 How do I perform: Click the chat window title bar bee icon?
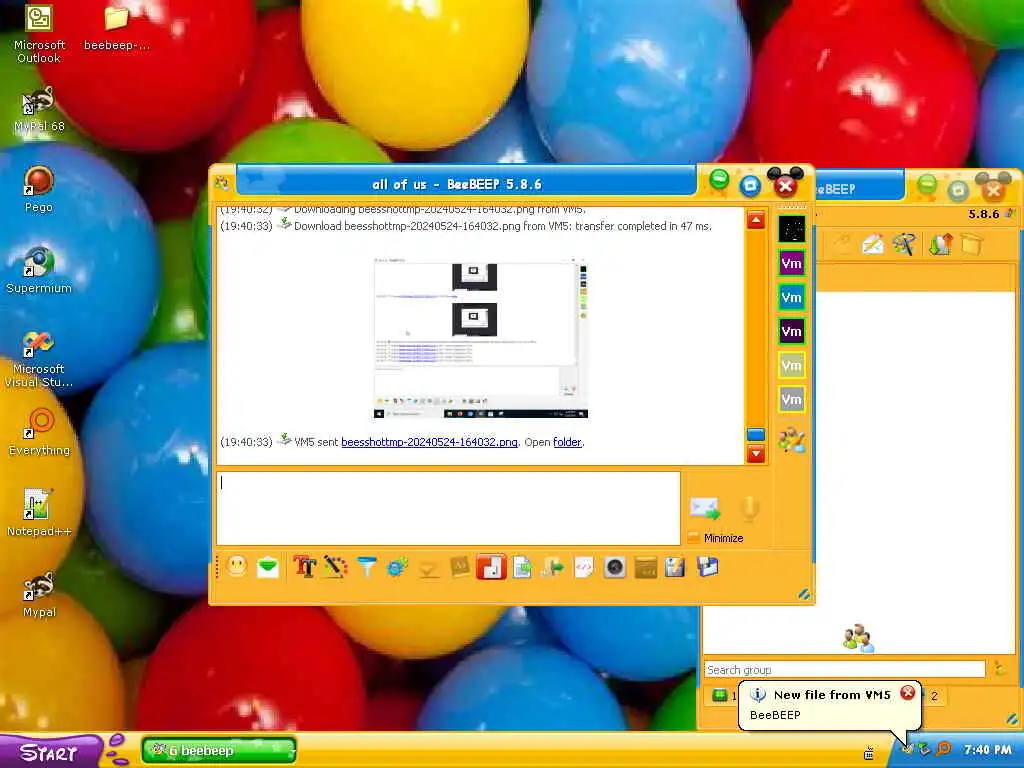(222, 183)
